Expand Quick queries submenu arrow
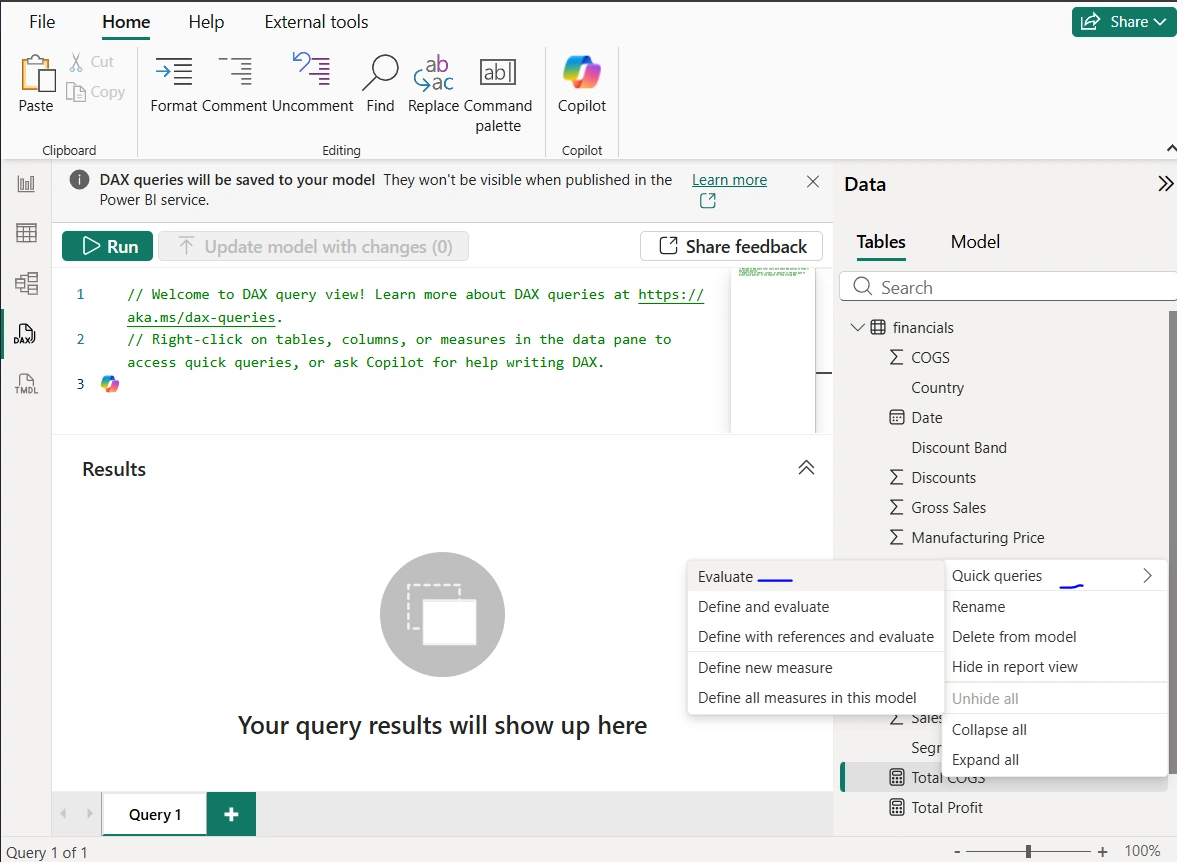This screenshot has width=1177, height=862. 1147,576
